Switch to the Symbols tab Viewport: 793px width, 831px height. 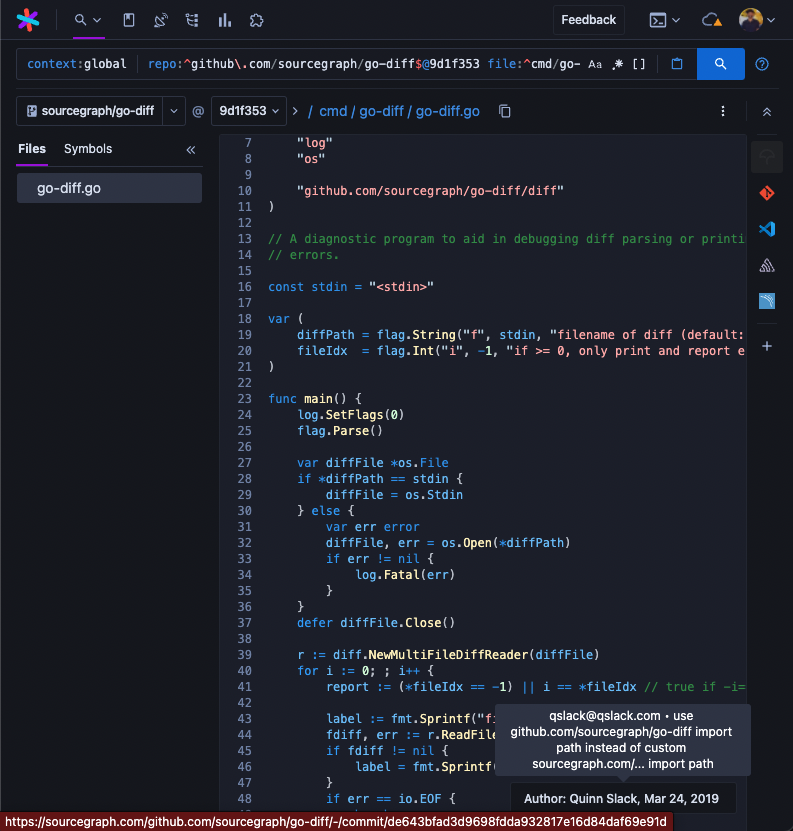(x=88, y=149)
